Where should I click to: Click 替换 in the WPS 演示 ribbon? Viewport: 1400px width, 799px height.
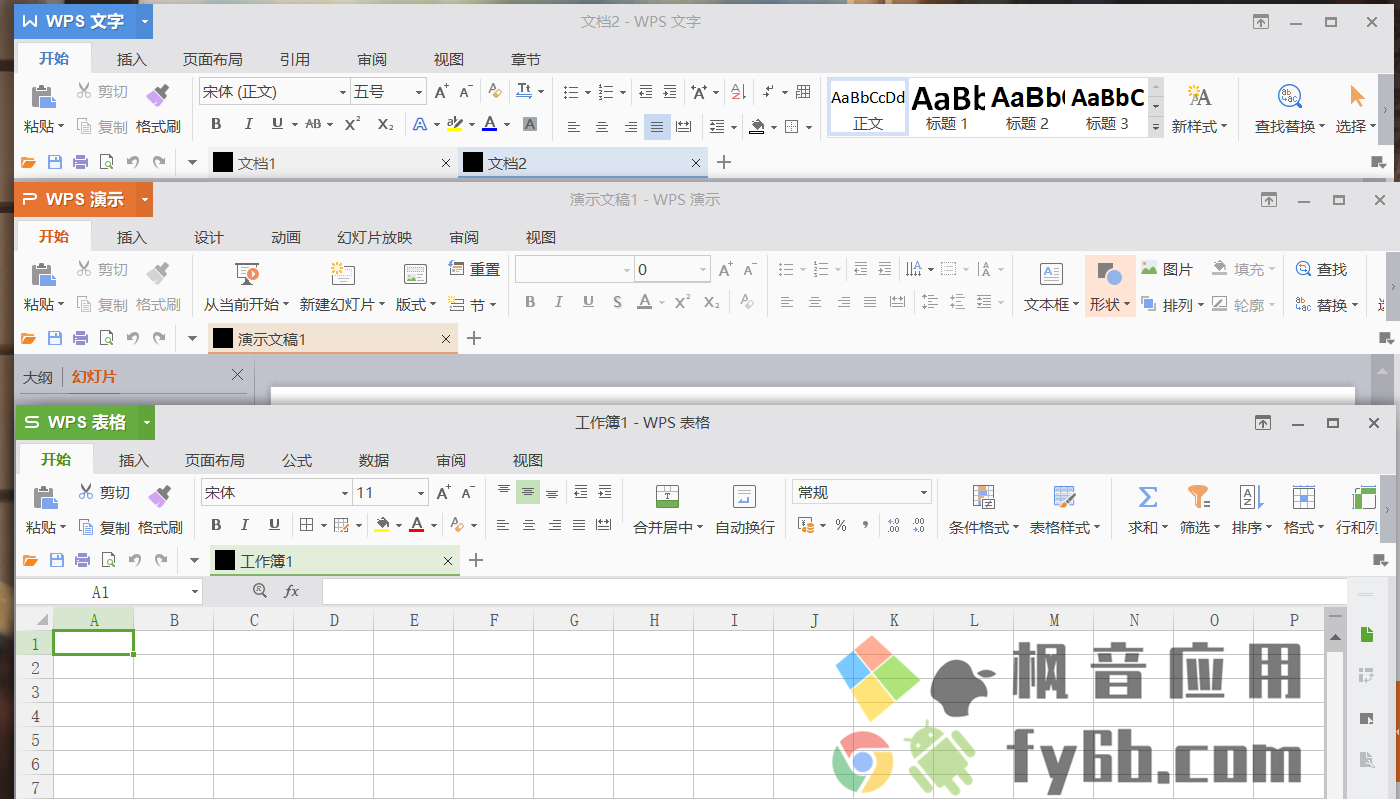(x=1326, y=305)
